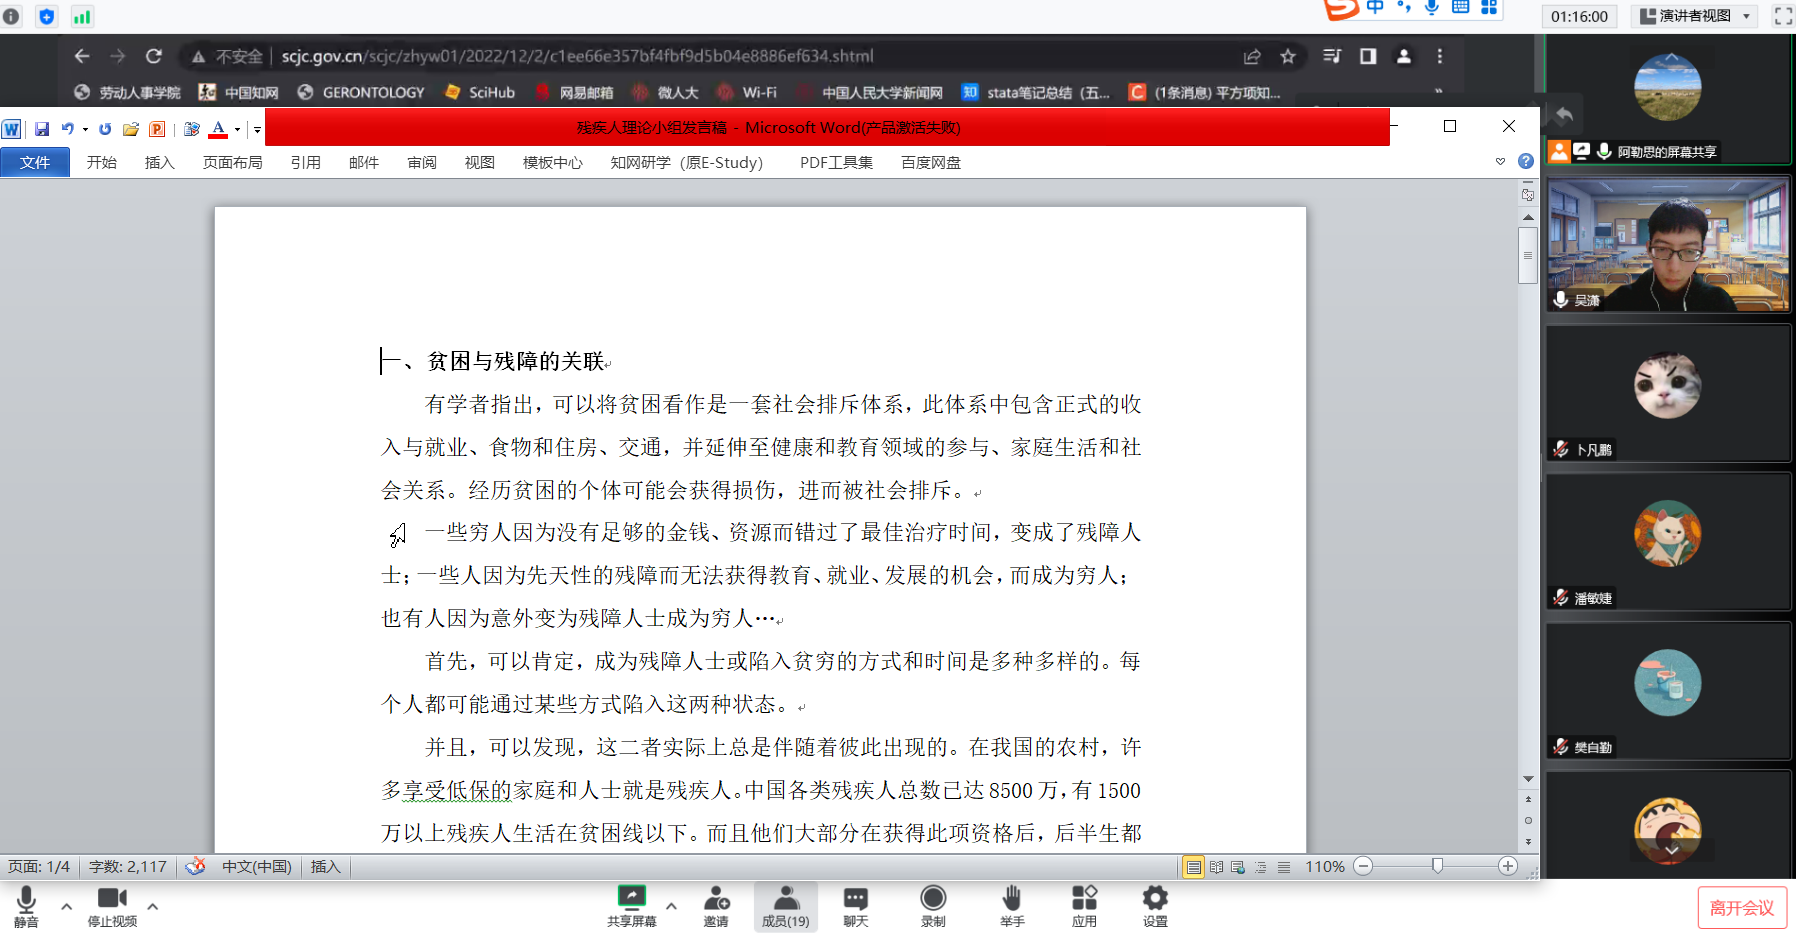Stop the camera with 停止视频
The image size is (1797, 934).
pos(112,906)
